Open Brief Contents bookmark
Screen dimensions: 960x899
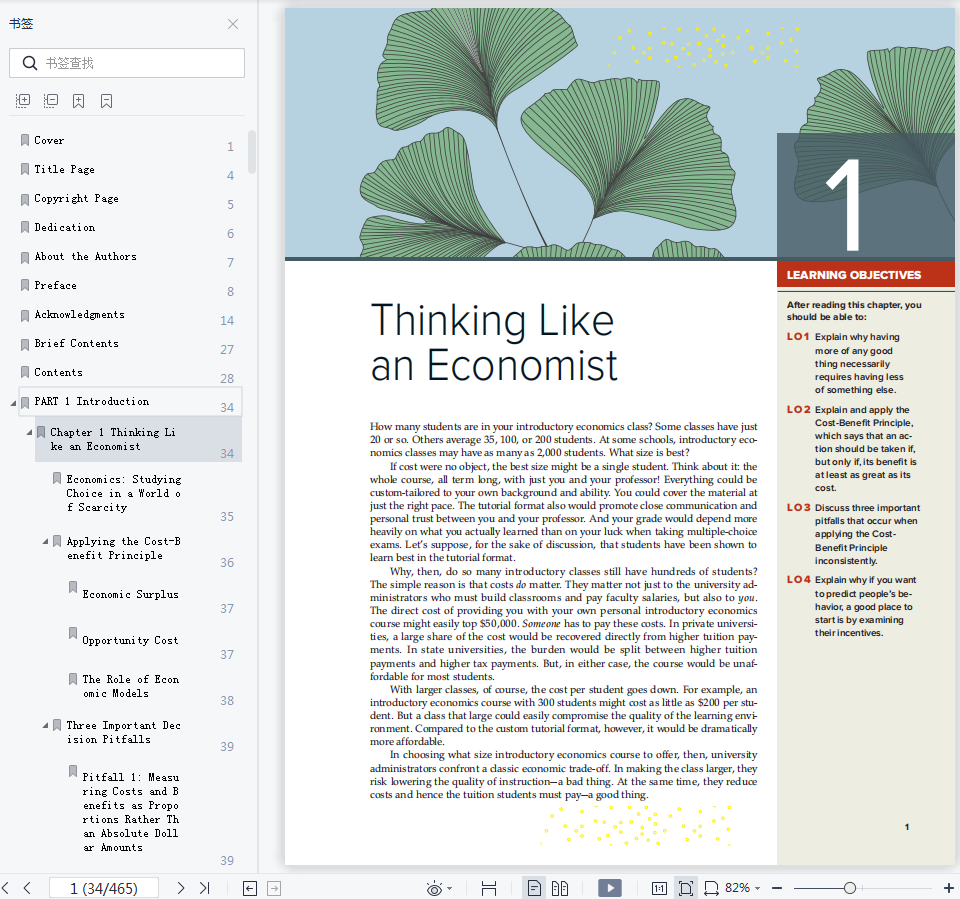coord(77,344)
